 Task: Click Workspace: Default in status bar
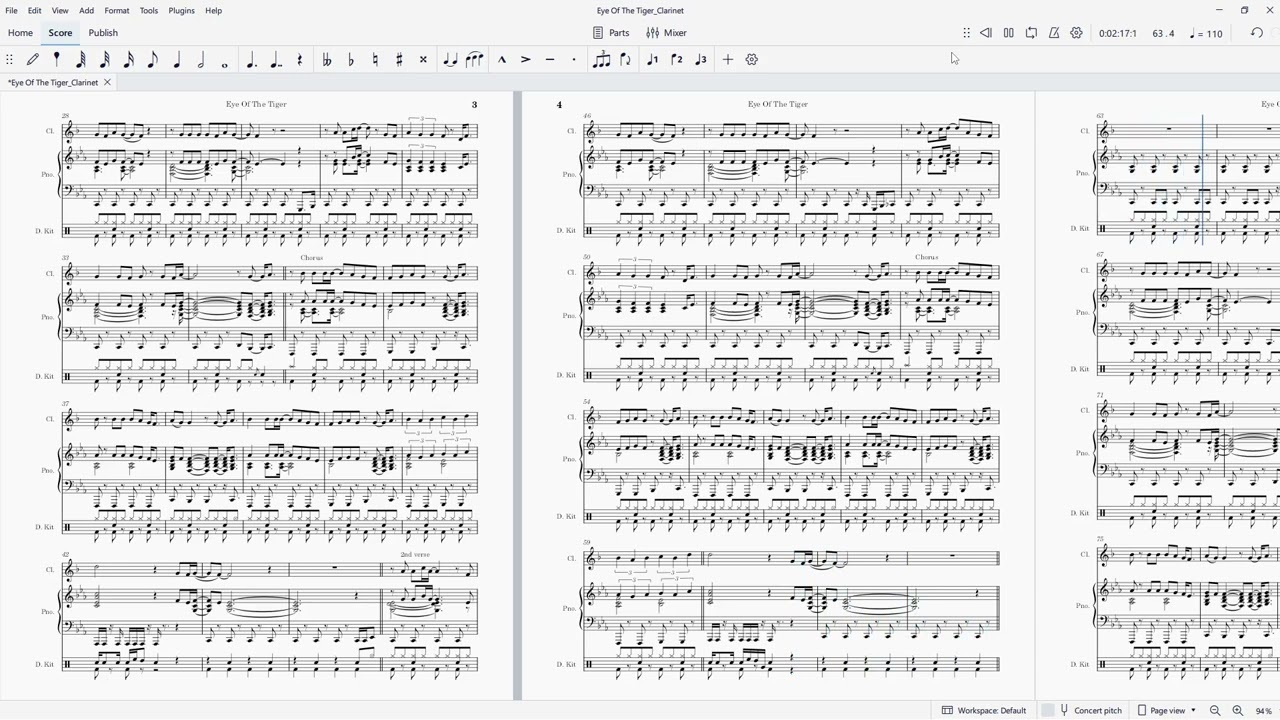click(984, 711)
